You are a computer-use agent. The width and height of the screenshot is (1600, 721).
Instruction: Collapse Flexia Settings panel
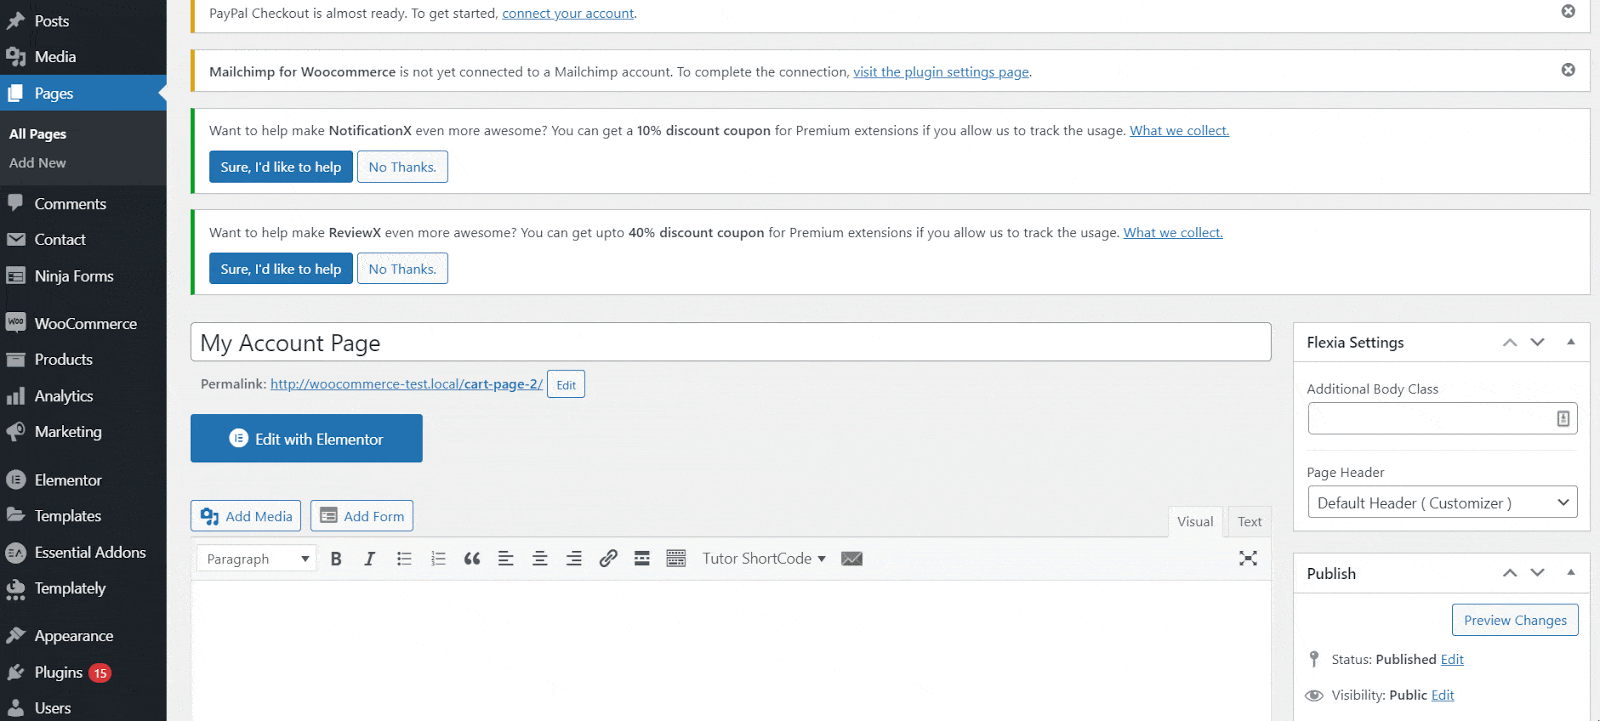pyautogui.click(x=1571, y=342)
